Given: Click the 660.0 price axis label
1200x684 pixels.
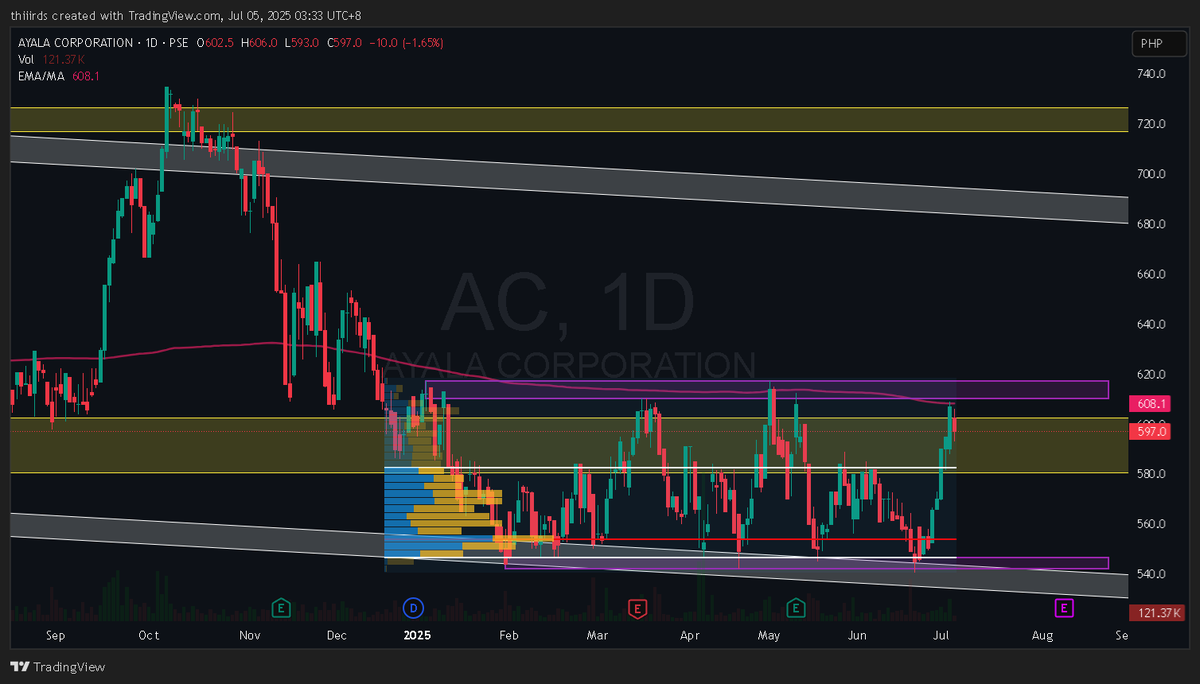Looking at the screenshot, I should point(1152,274).
